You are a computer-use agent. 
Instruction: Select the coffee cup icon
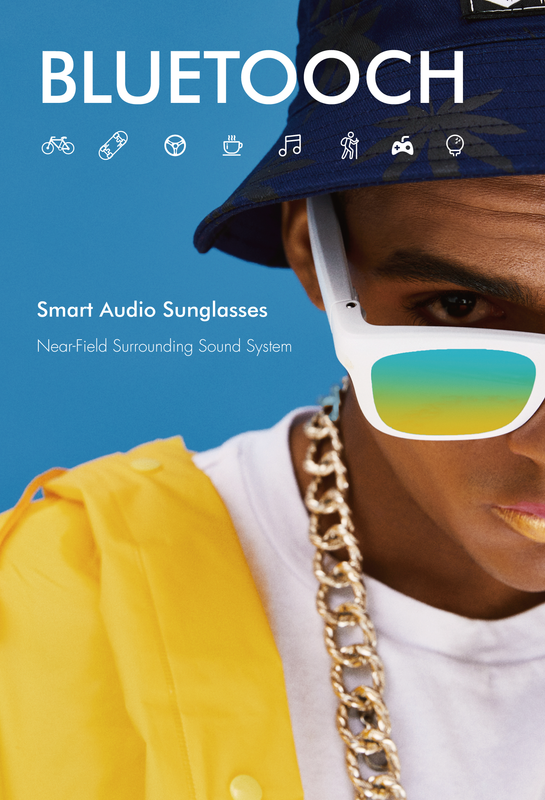pyautogui.click(x=232, y=145)
